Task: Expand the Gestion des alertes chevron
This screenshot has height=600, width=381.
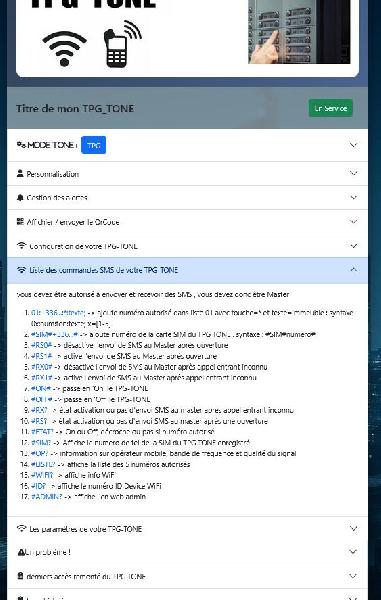Action: click(354, 197)
